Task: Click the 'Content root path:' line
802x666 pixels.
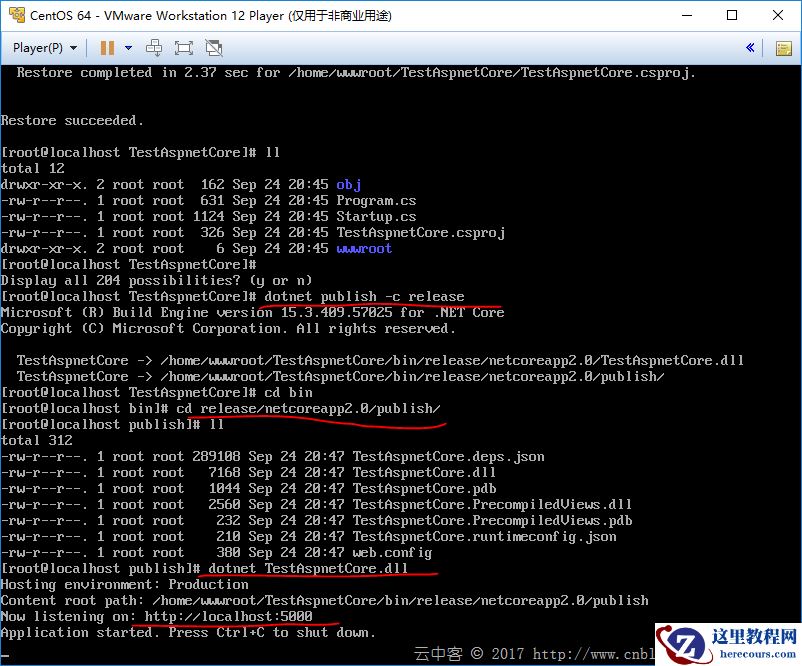Action: pos(325,600)
